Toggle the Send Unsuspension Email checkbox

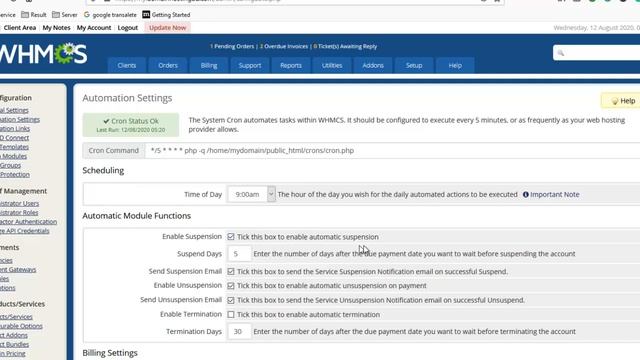231,300
